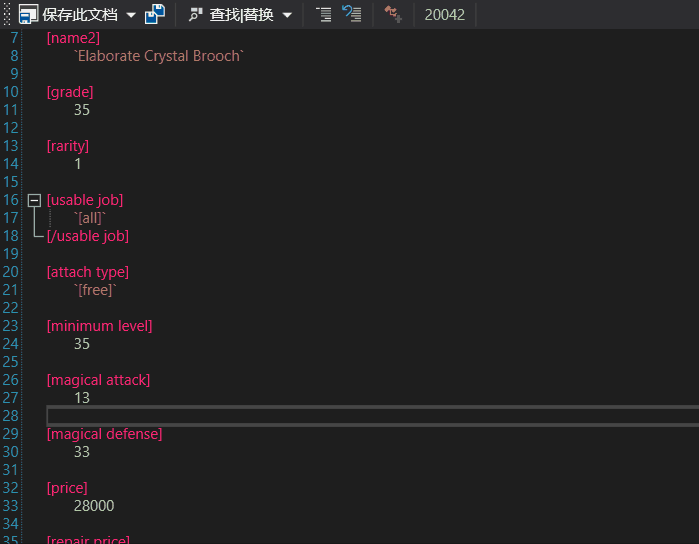
Task: Click the [grade] tag
Action: coord(70,92)
